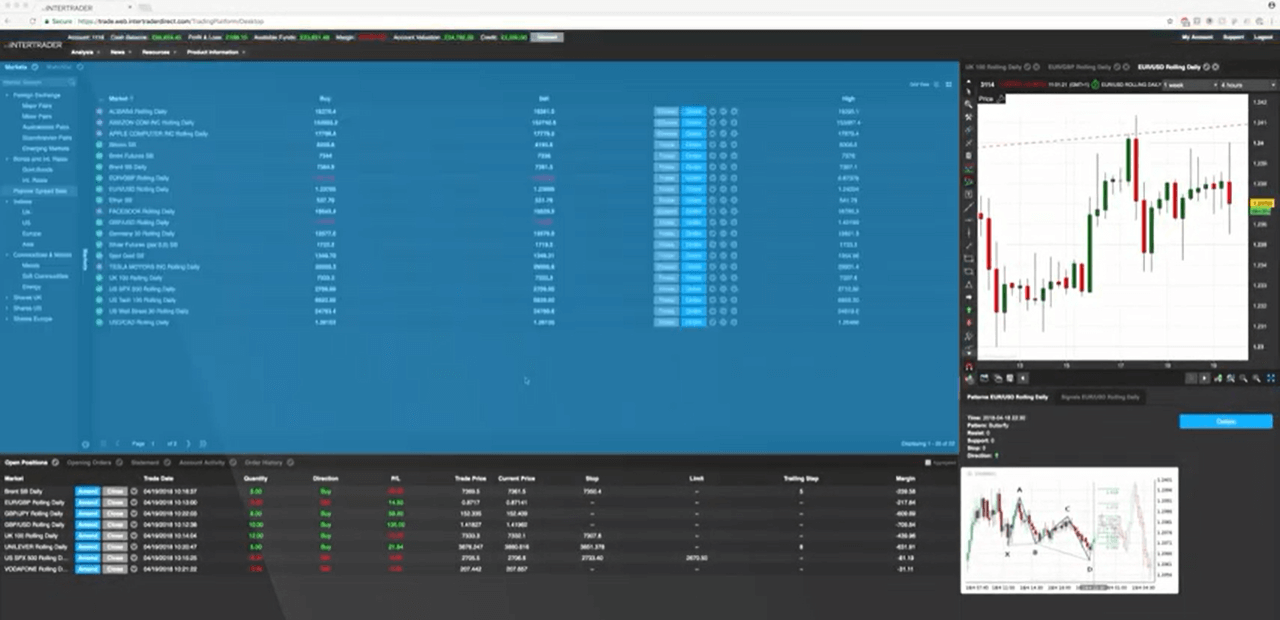
Task: Select Popular Spread Bets in the tree
Action: point(41,190)
